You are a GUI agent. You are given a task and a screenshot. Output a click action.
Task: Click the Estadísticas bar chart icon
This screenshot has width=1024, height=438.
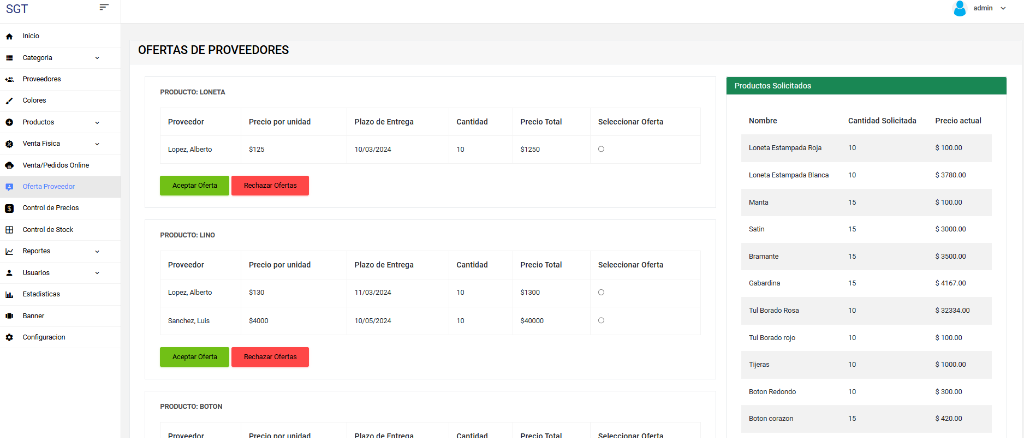(x=9, y=294)
